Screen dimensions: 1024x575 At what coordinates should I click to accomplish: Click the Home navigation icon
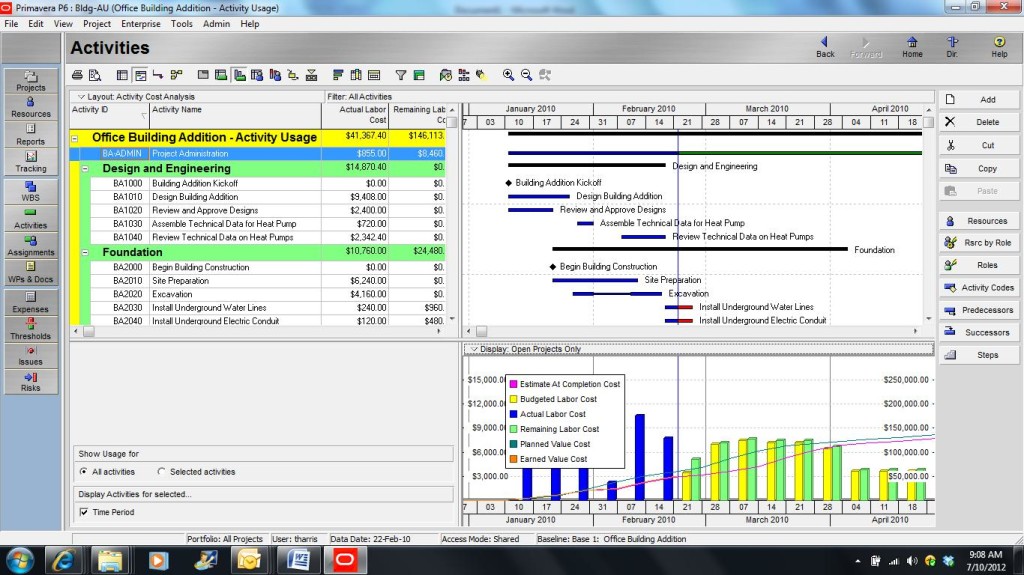(912, 47)
